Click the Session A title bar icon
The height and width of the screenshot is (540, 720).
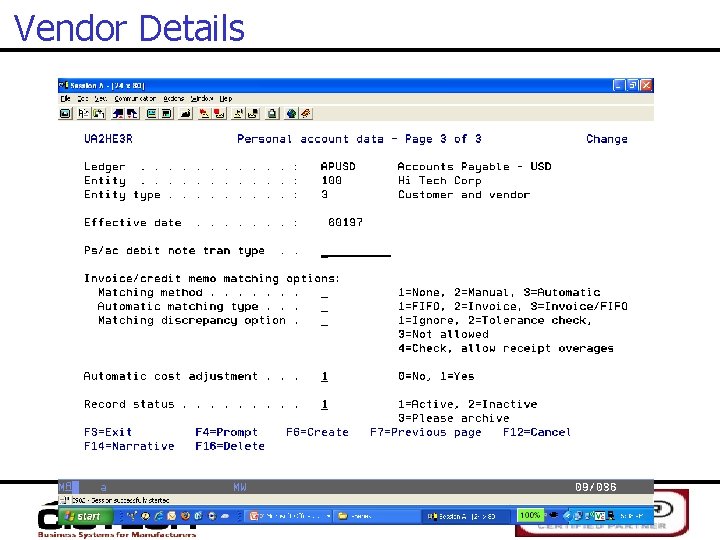(x=64, y=85)
